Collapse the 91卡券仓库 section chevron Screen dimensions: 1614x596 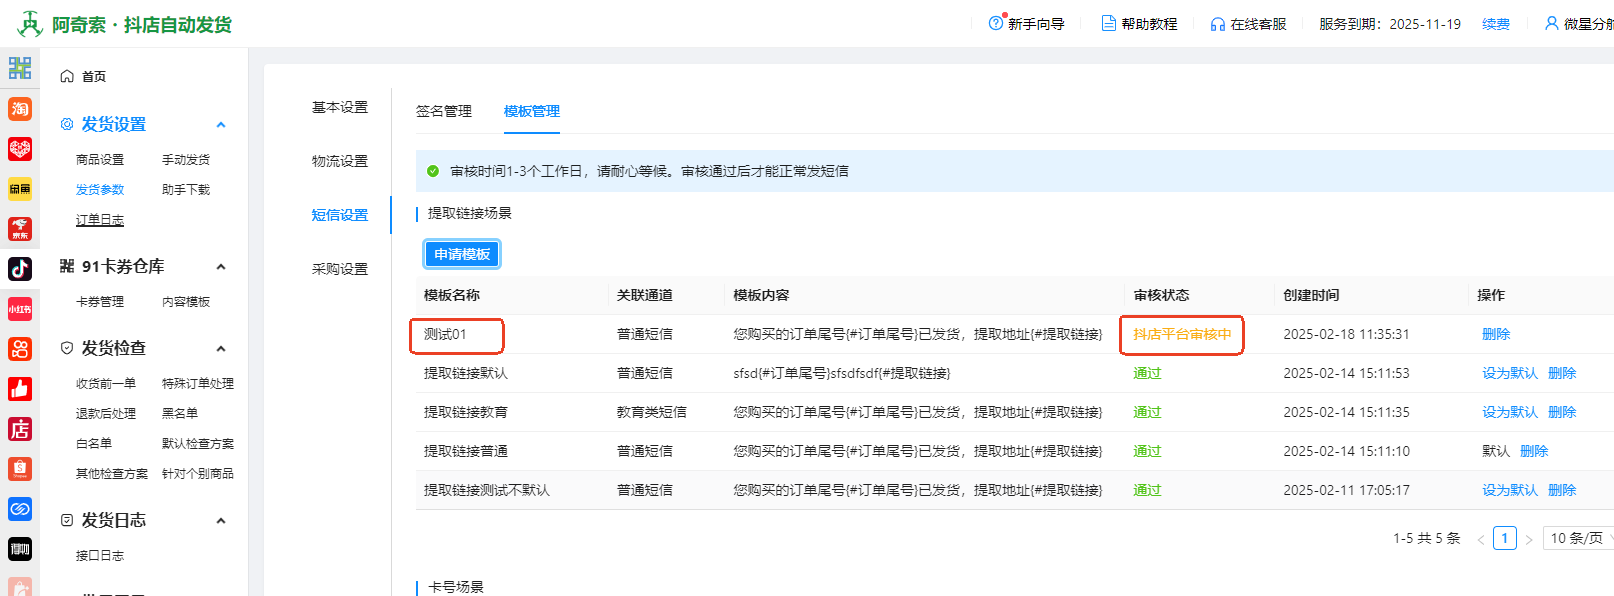[x=221, y=267]
